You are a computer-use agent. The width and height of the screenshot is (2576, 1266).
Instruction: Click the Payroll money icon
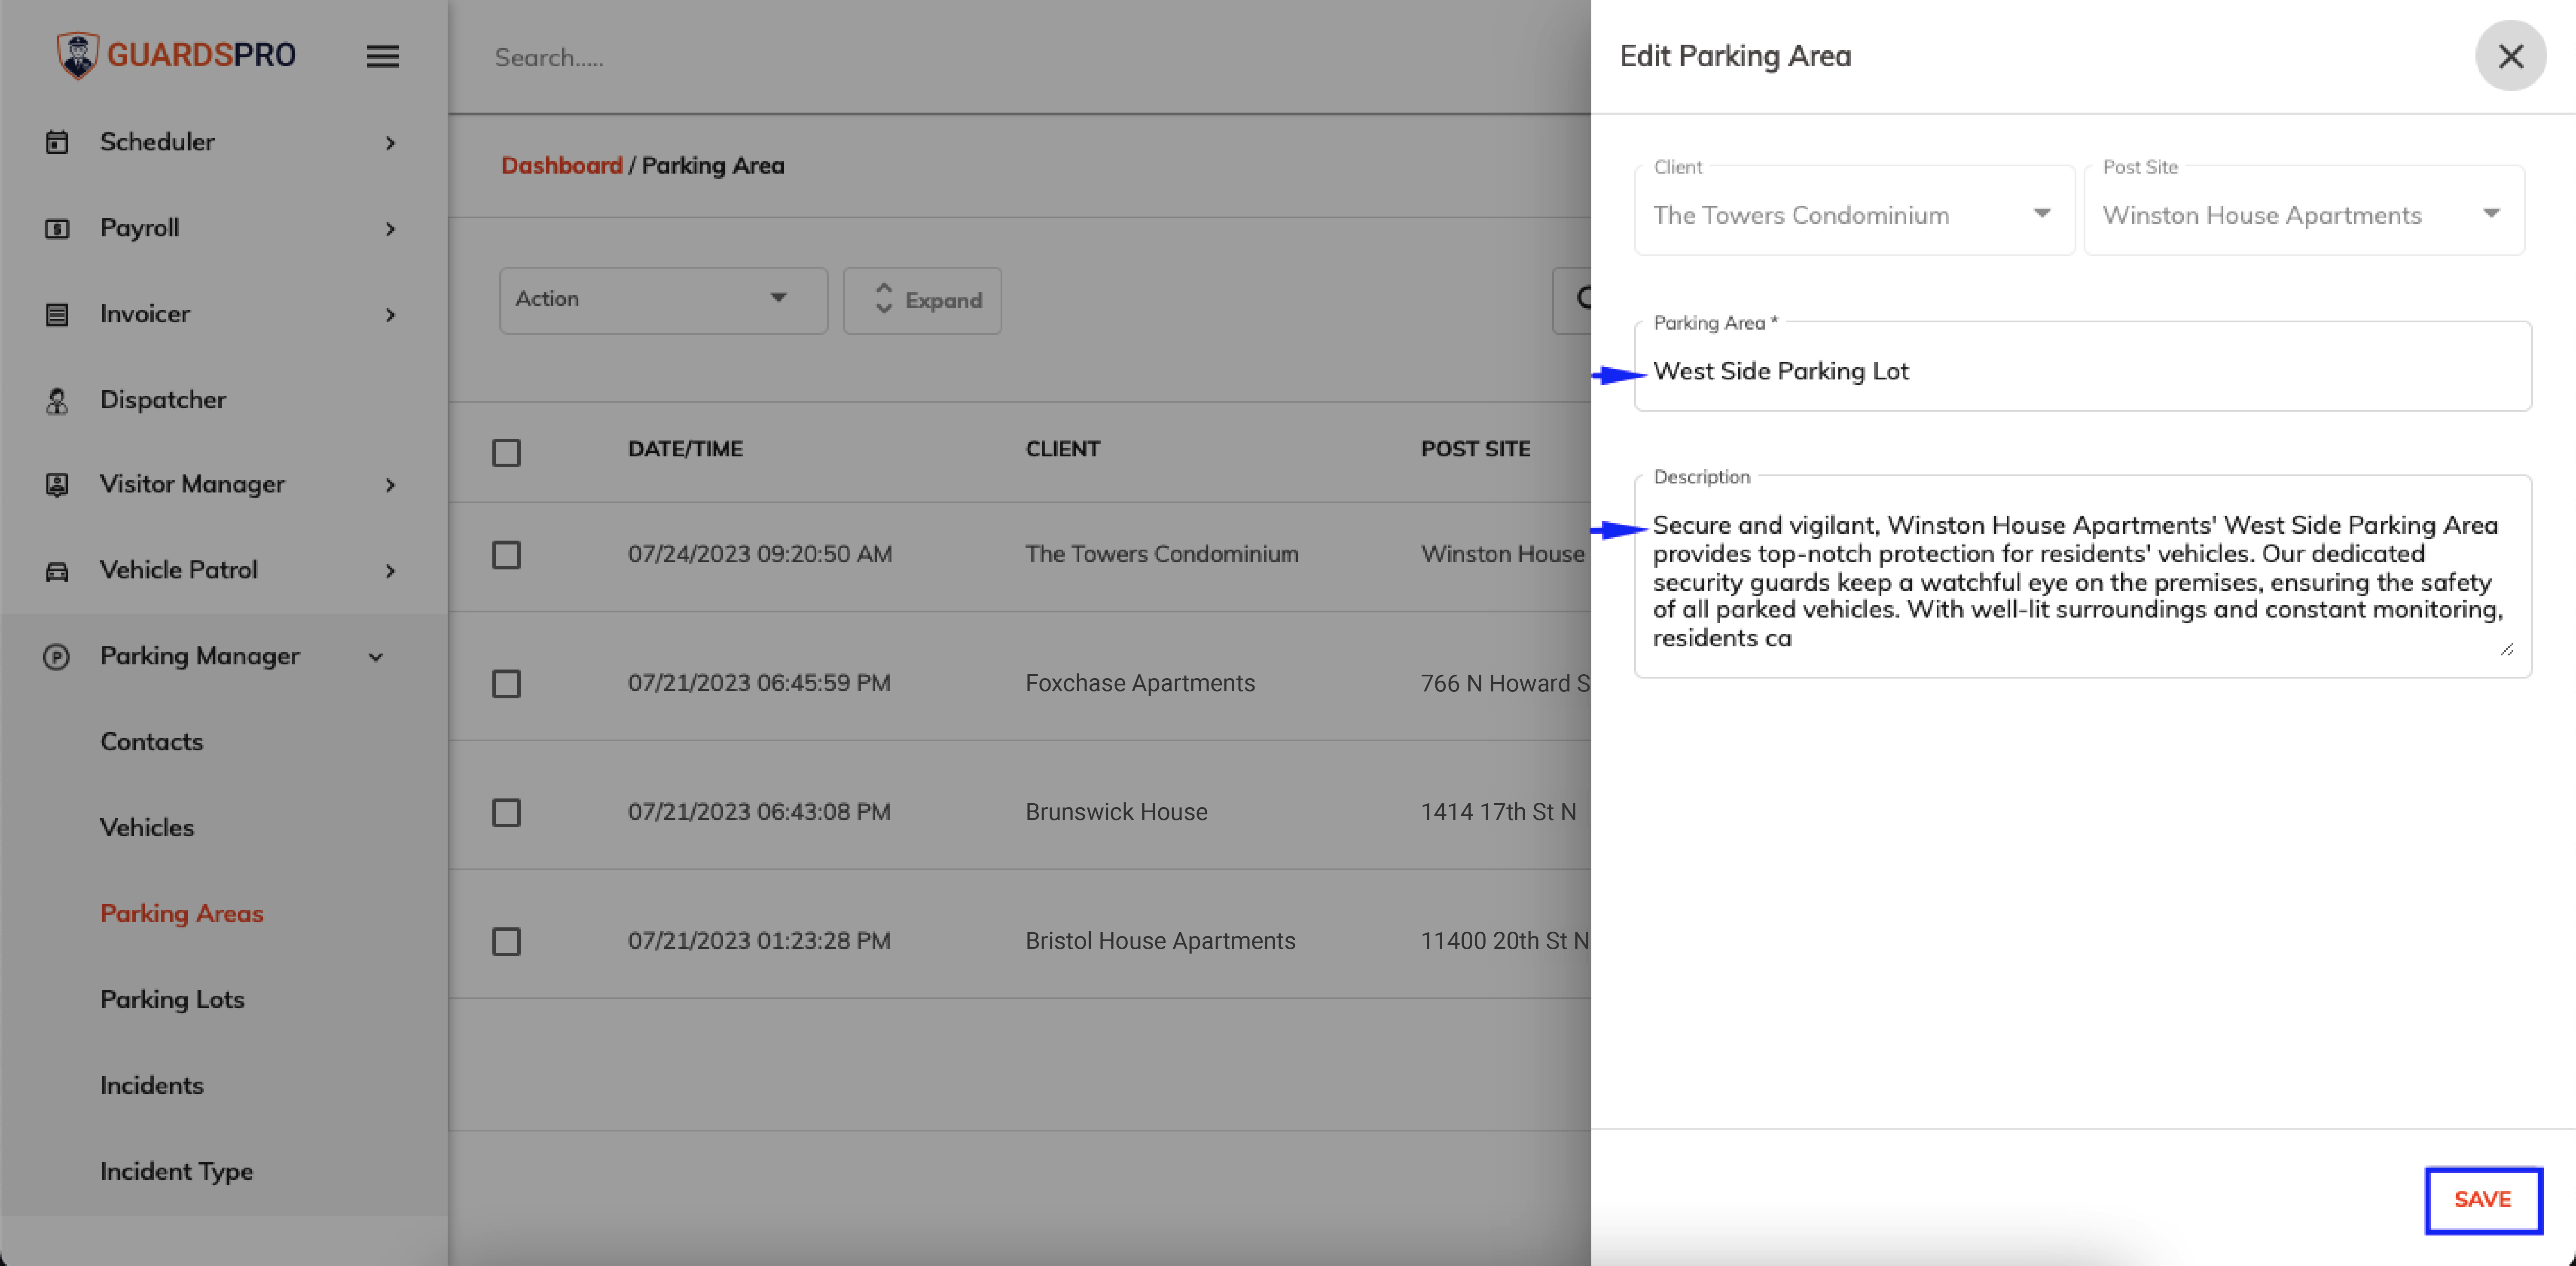(x=57, y=229)
